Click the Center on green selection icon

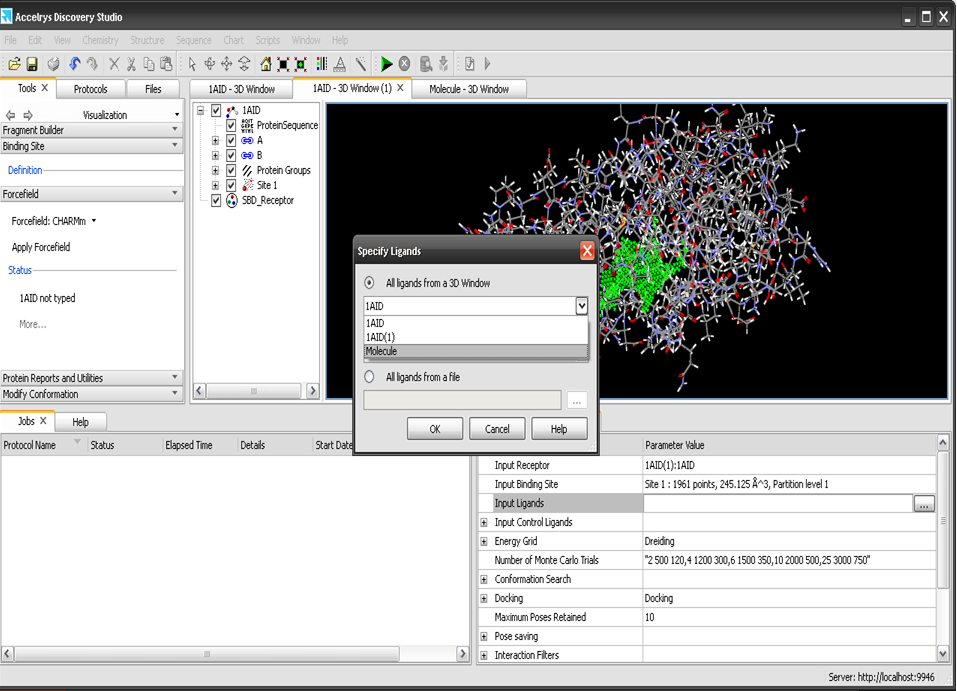coord(301,64)
